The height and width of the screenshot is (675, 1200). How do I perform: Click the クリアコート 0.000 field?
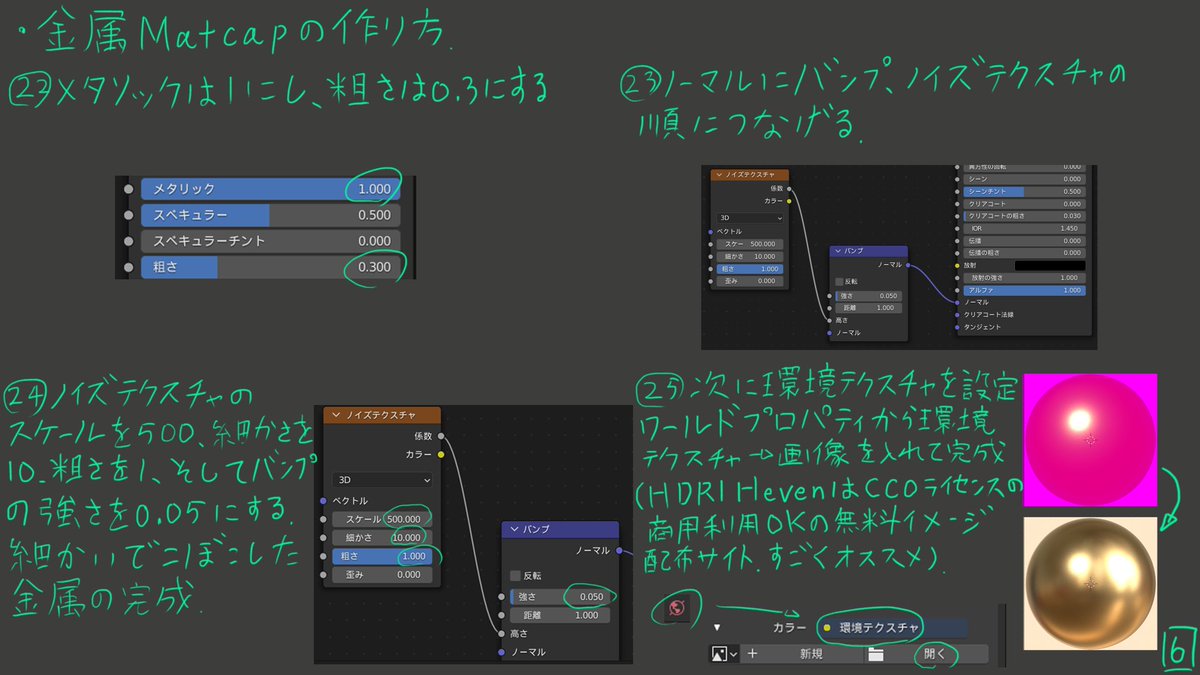[x=1025, y=204]
